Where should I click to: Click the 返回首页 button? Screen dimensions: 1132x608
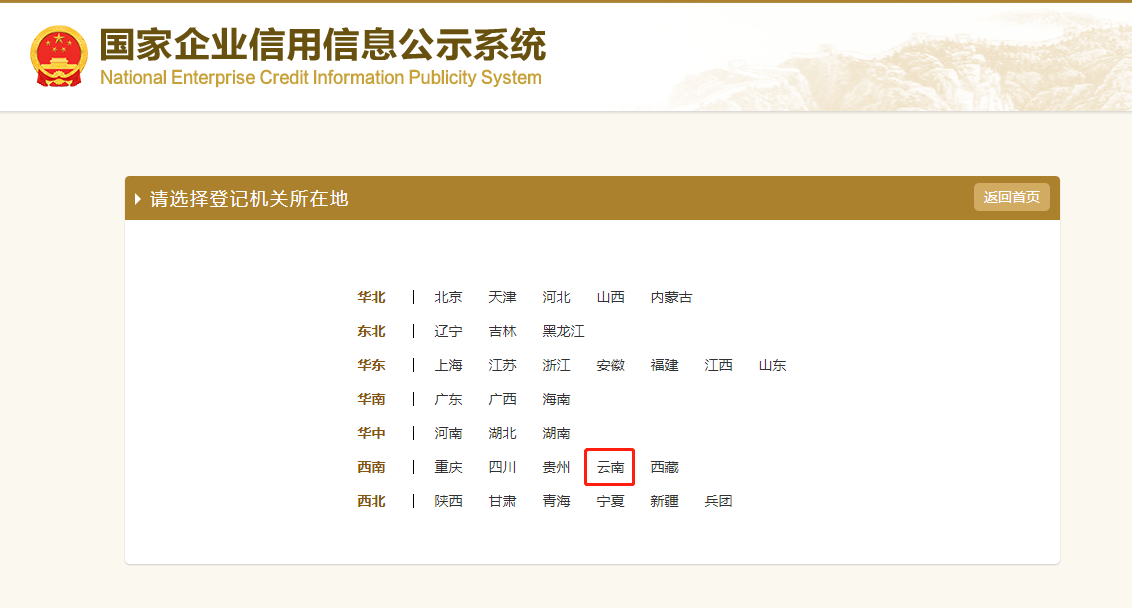point(1011,197)
